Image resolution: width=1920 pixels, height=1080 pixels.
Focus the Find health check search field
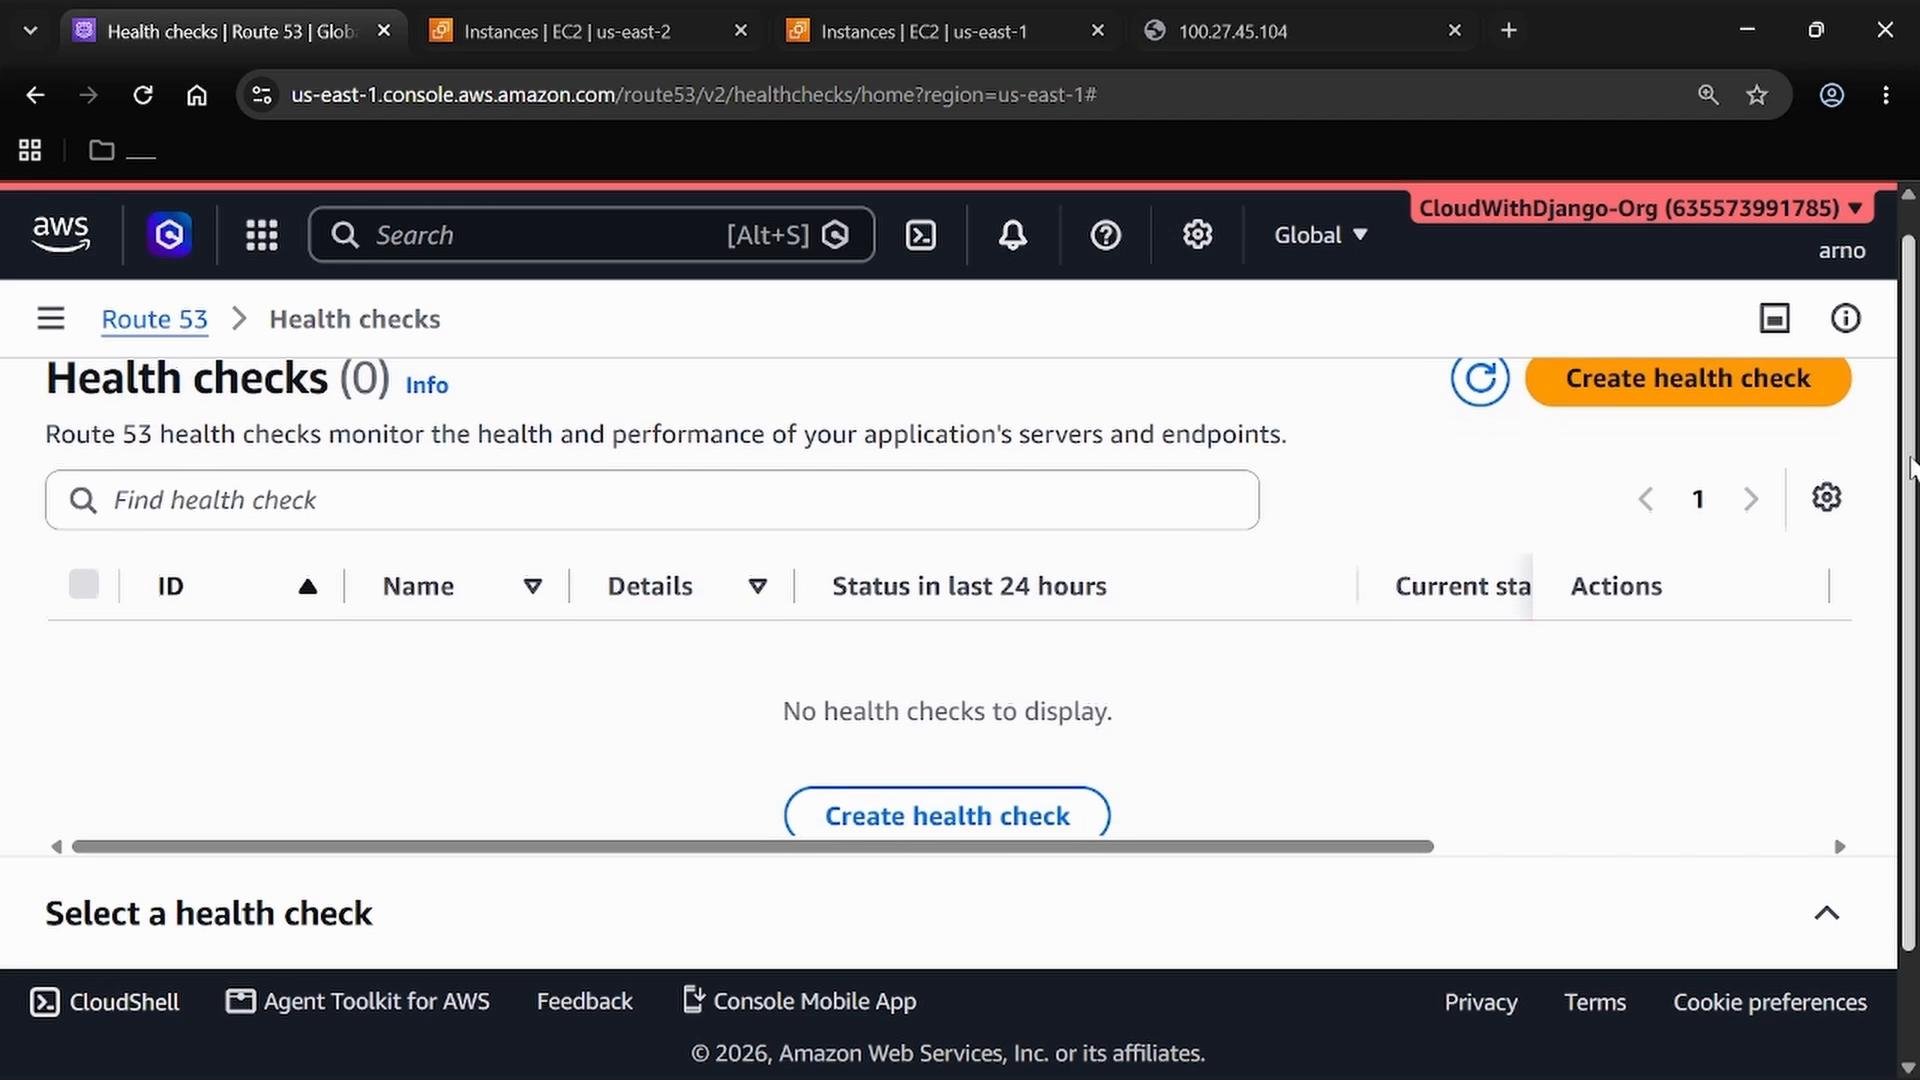(652, 500)
